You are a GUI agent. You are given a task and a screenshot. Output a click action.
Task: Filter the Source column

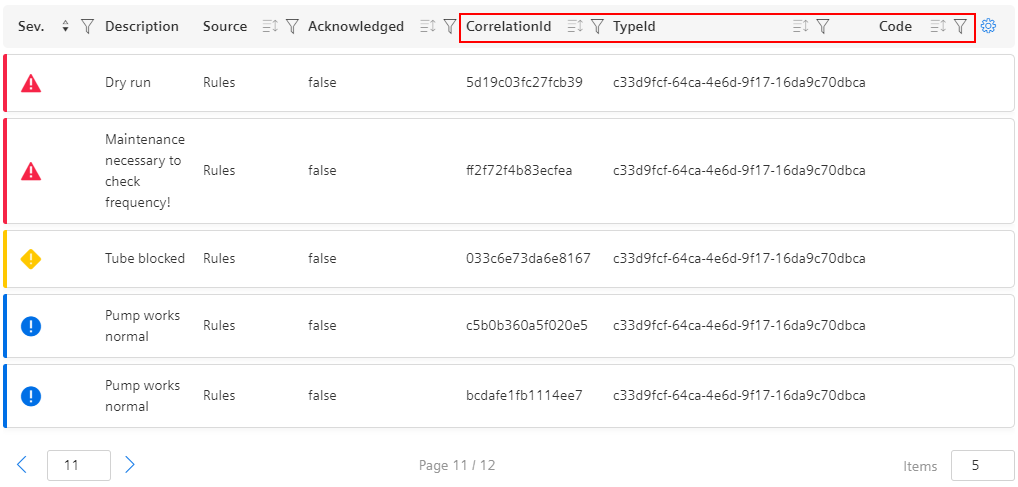pos(292,27)
